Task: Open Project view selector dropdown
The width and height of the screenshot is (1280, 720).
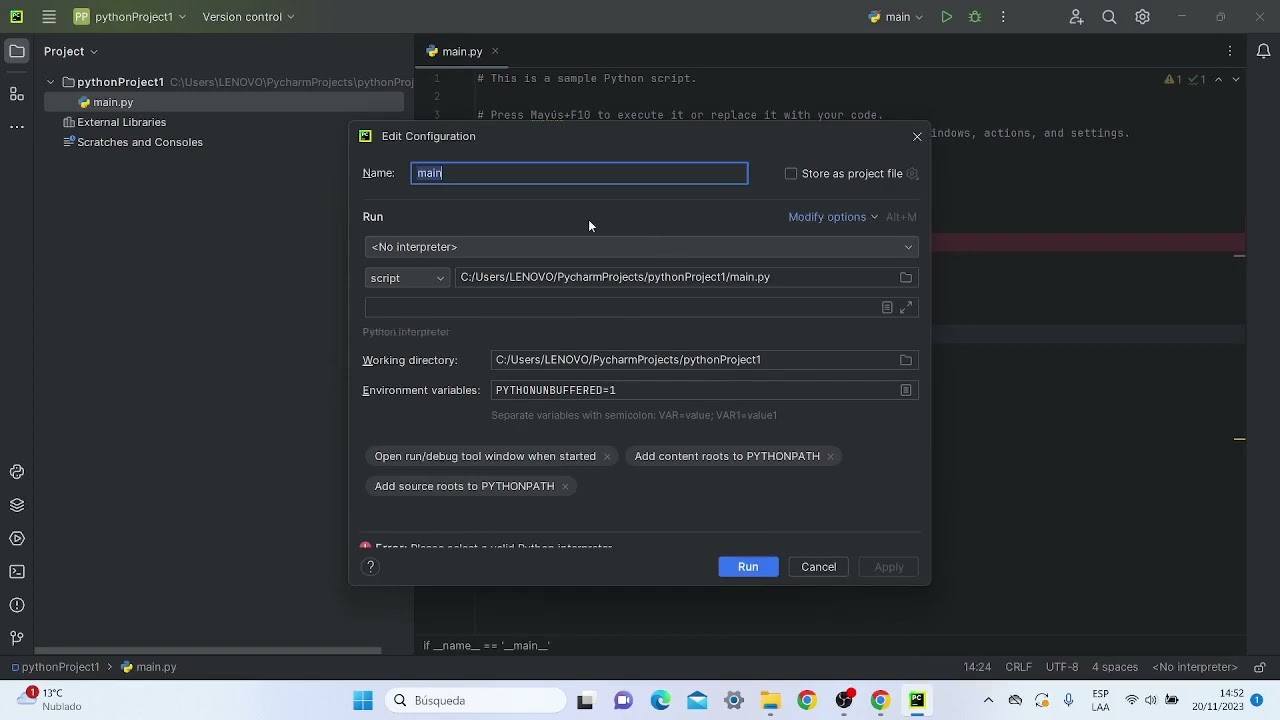Action: pyautogui.click(x=71, y=51)
